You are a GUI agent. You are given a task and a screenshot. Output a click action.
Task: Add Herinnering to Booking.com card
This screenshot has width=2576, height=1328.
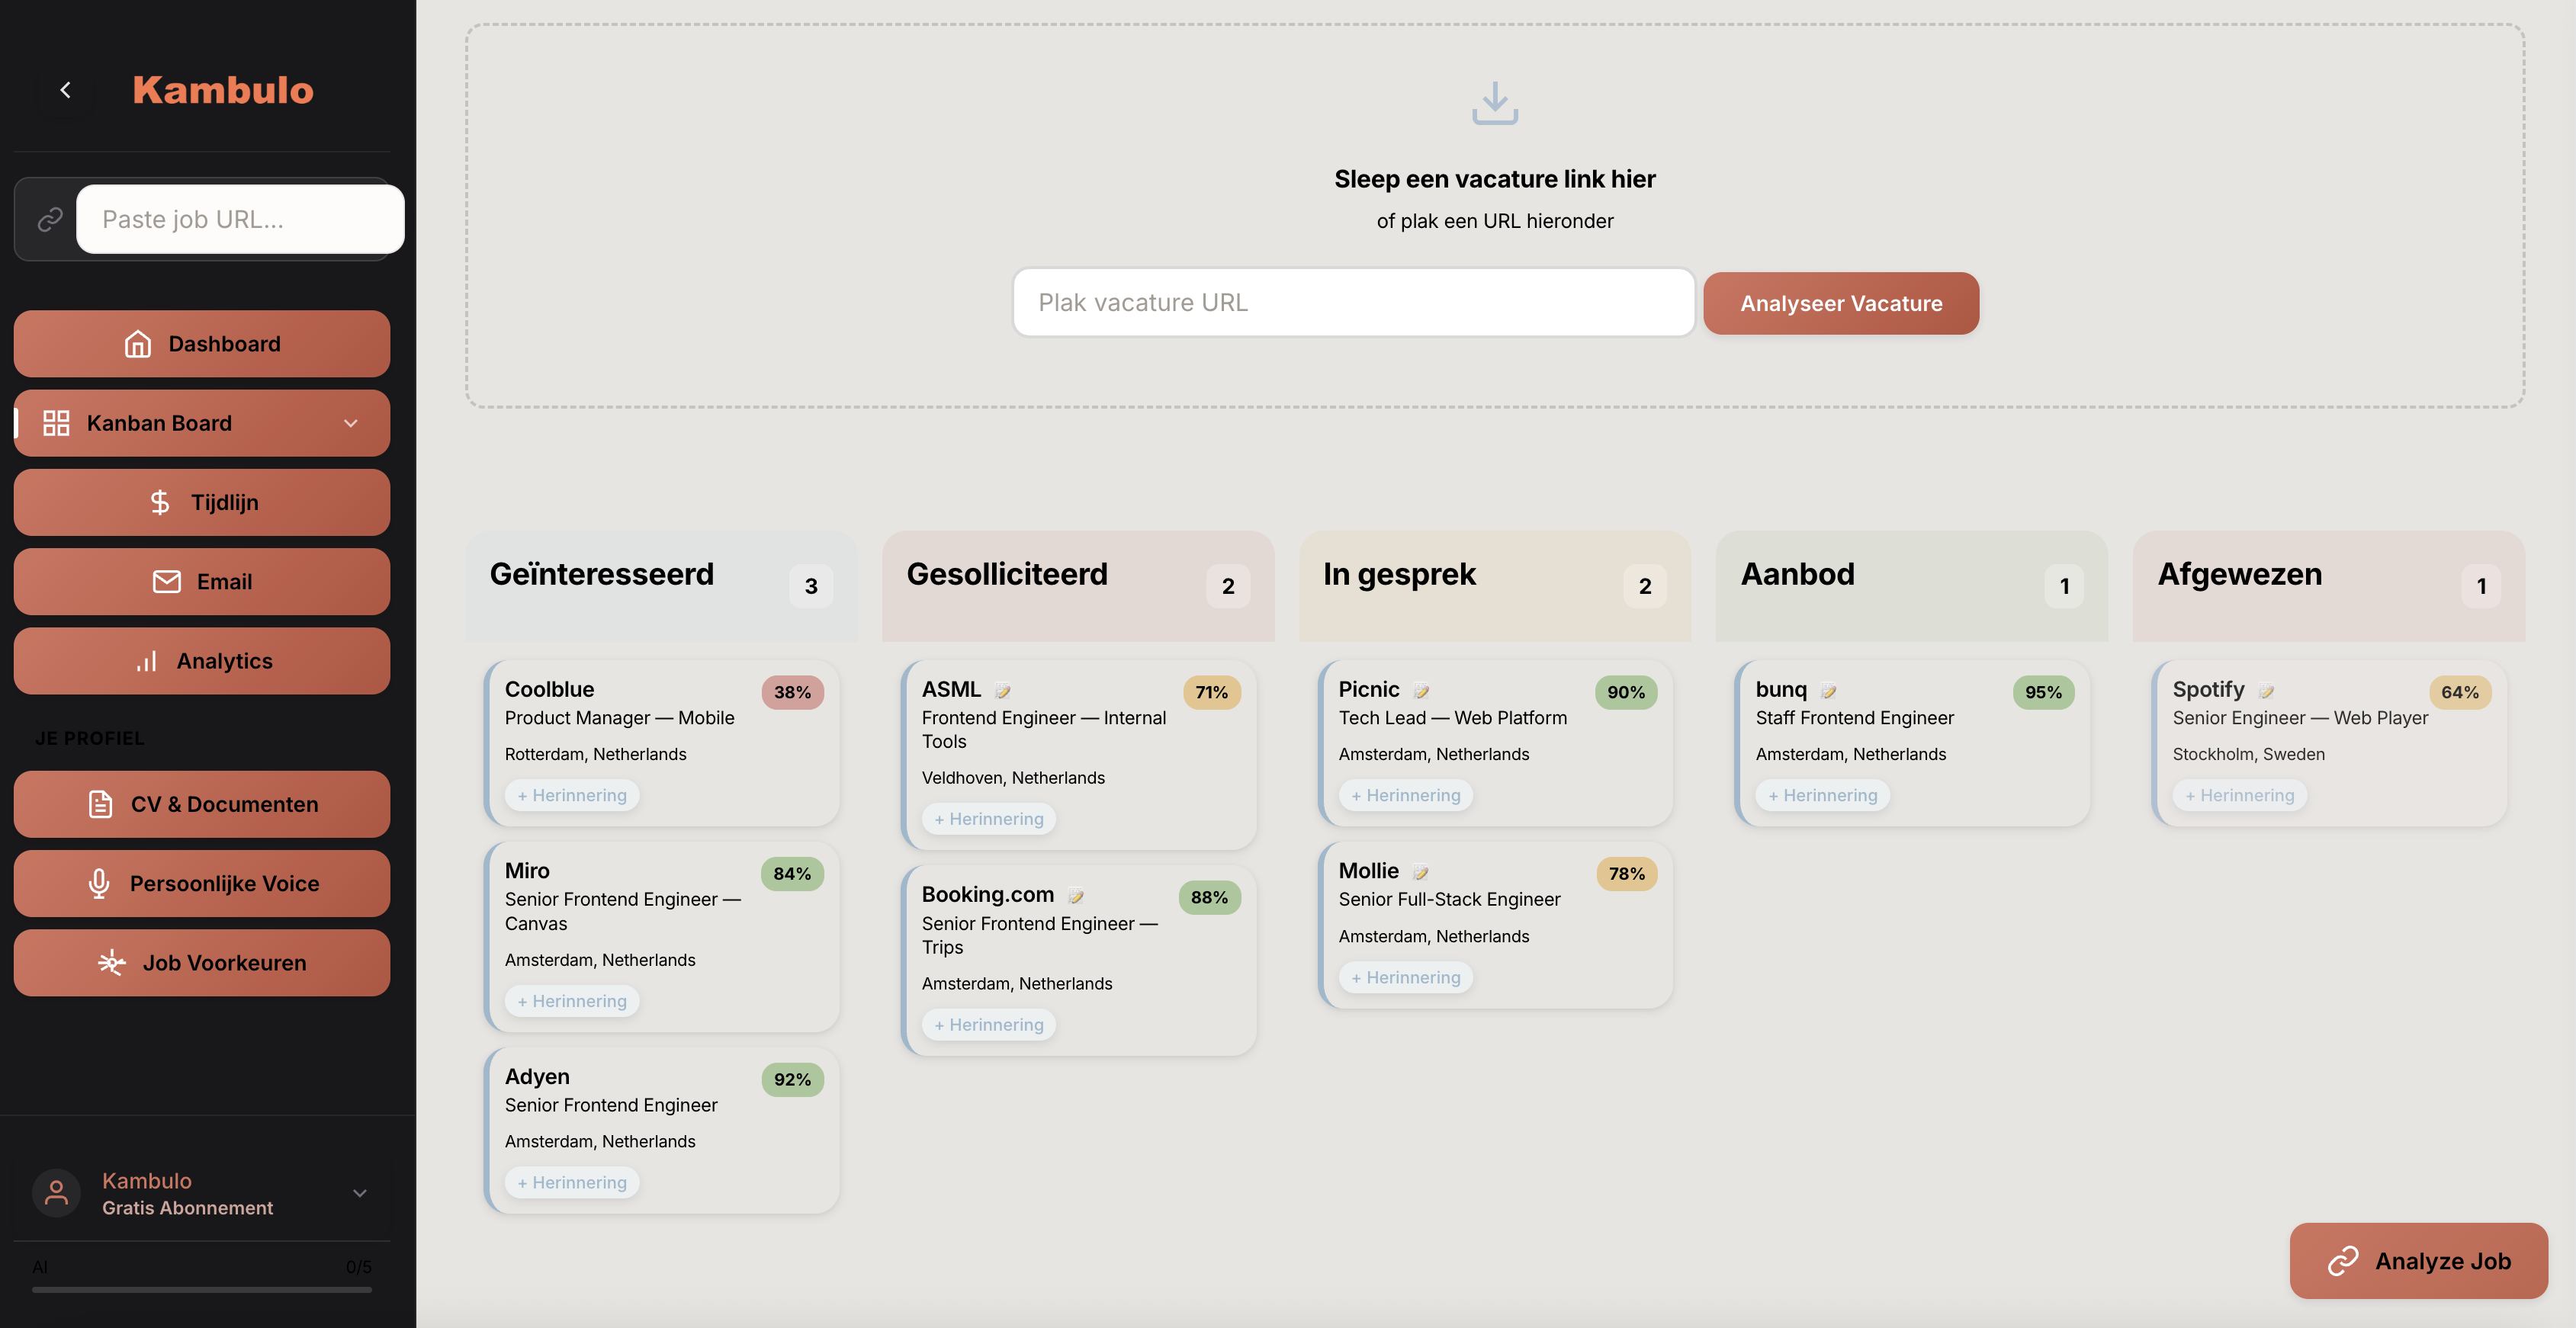[x=989, y=1025]
